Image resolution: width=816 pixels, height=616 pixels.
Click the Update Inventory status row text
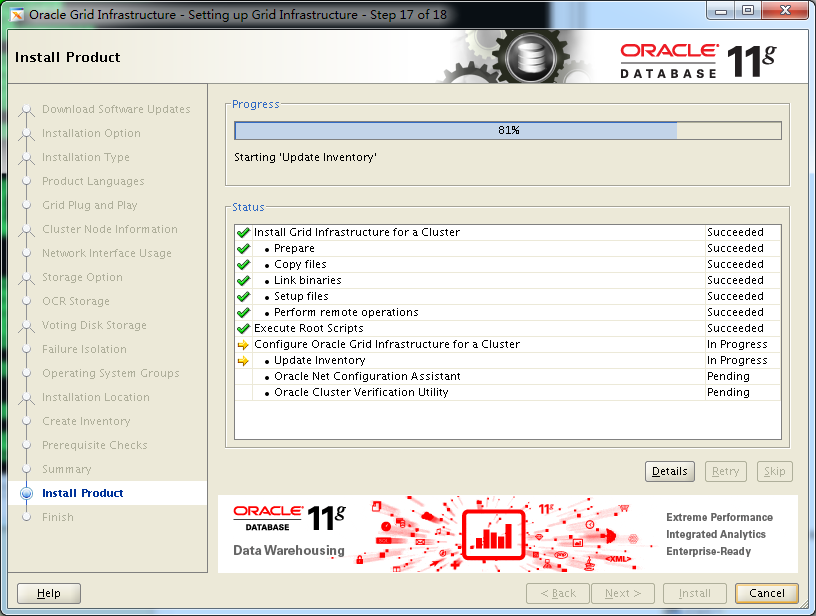click(320, 361)
